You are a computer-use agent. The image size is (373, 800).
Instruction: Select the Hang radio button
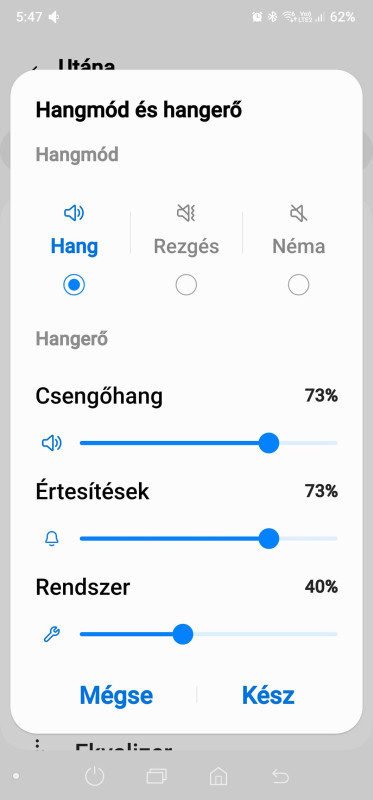(74, 285)
